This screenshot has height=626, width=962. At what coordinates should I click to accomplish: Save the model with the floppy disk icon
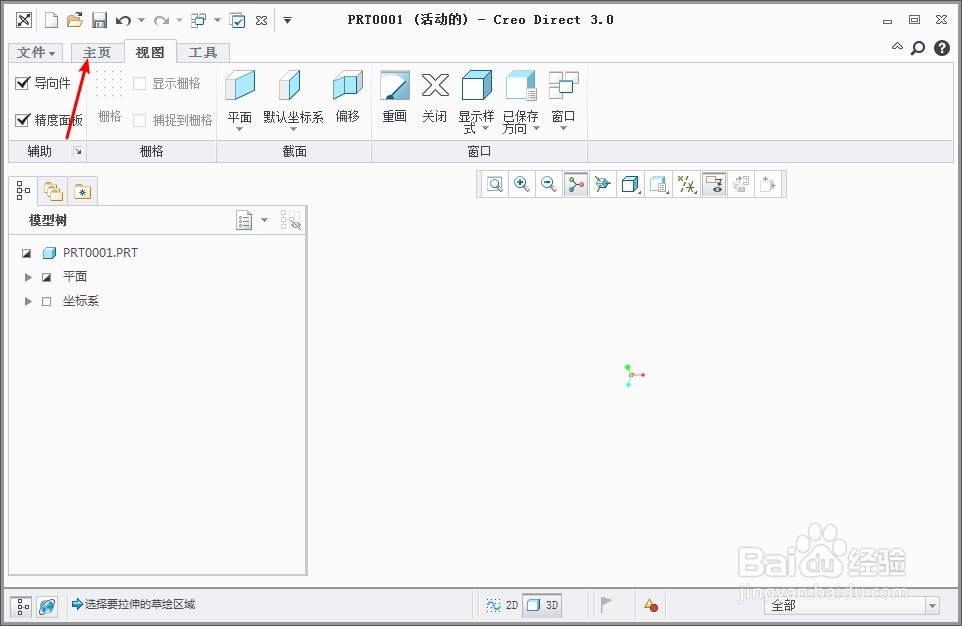point(99,20)
